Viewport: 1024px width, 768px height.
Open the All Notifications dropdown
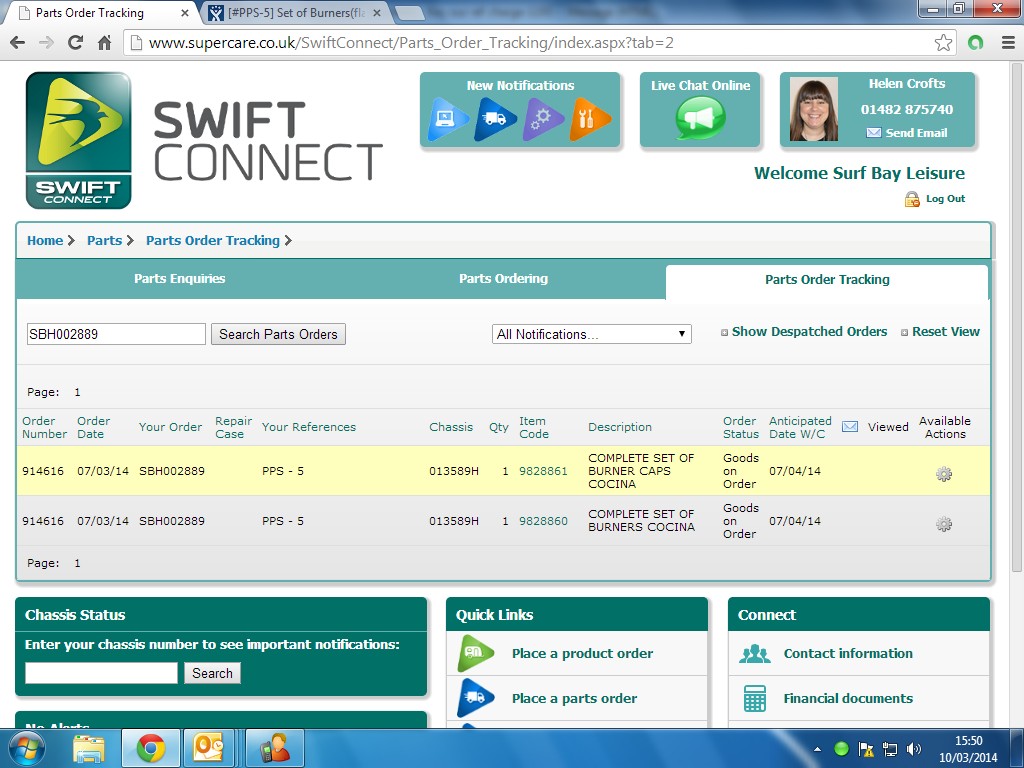pos(591,334)
